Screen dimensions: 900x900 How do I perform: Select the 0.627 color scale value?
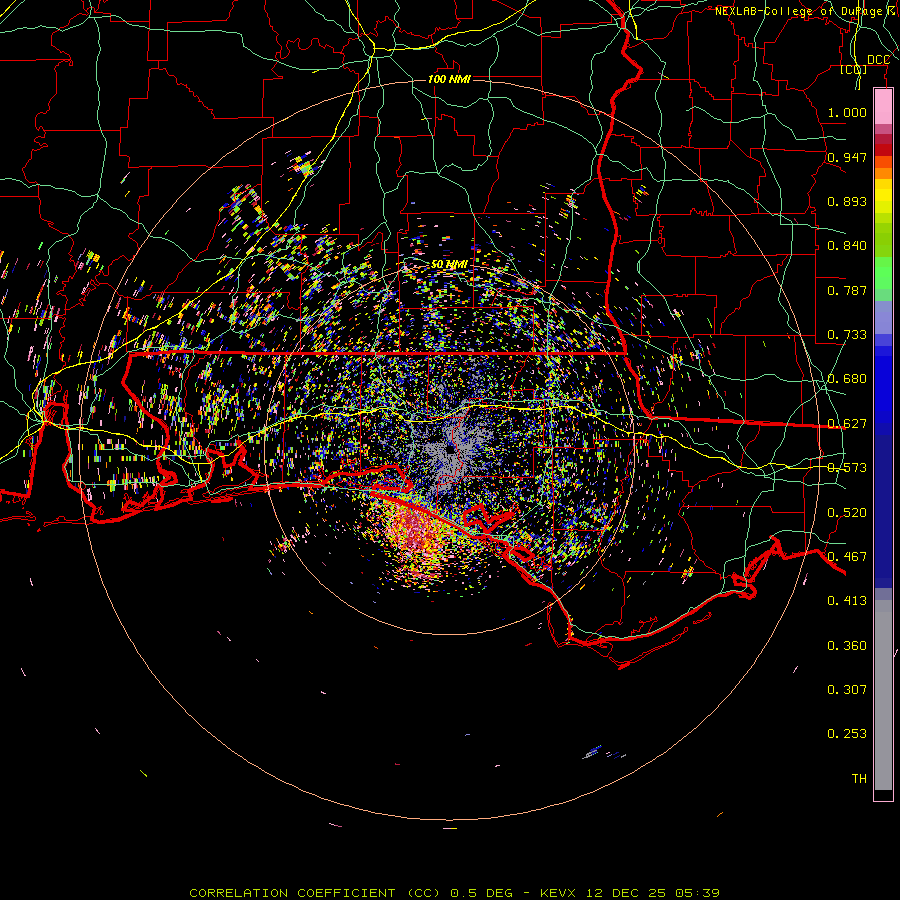847,424
